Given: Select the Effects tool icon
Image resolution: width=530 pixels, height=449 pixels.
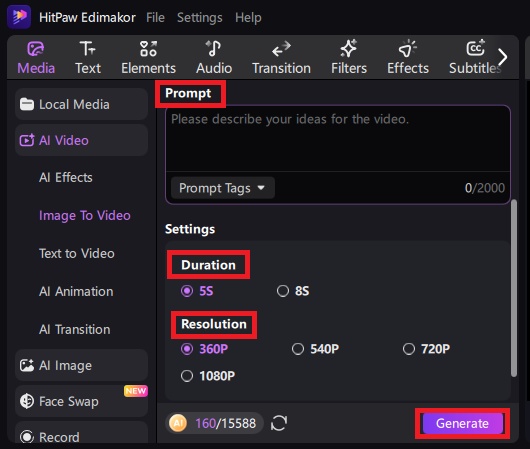Looking at the screenshot, I should 408,48.
